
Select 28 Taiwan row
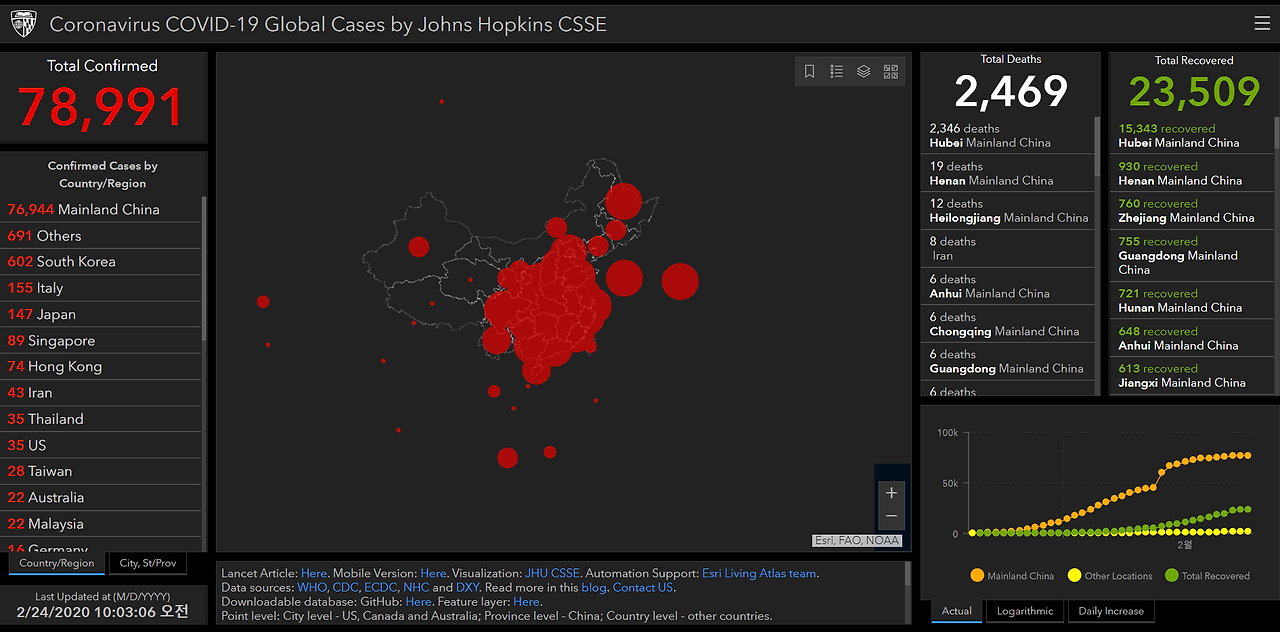point(101,471)
